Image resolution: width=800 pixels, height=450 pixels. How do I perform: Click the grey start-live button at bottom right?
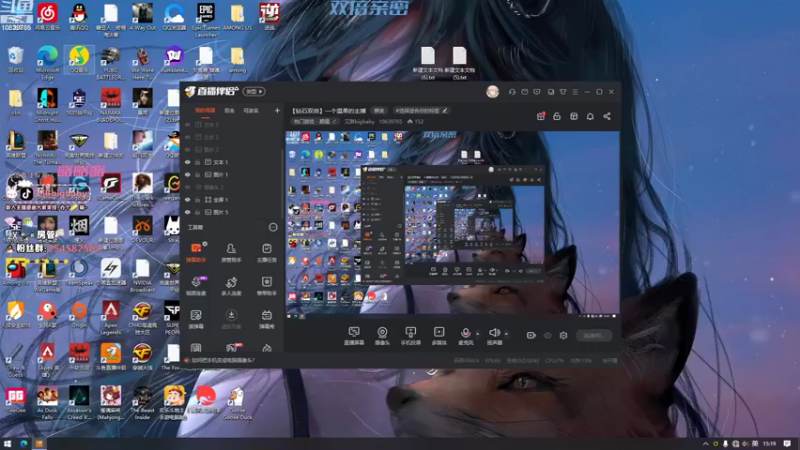point(594,335)
